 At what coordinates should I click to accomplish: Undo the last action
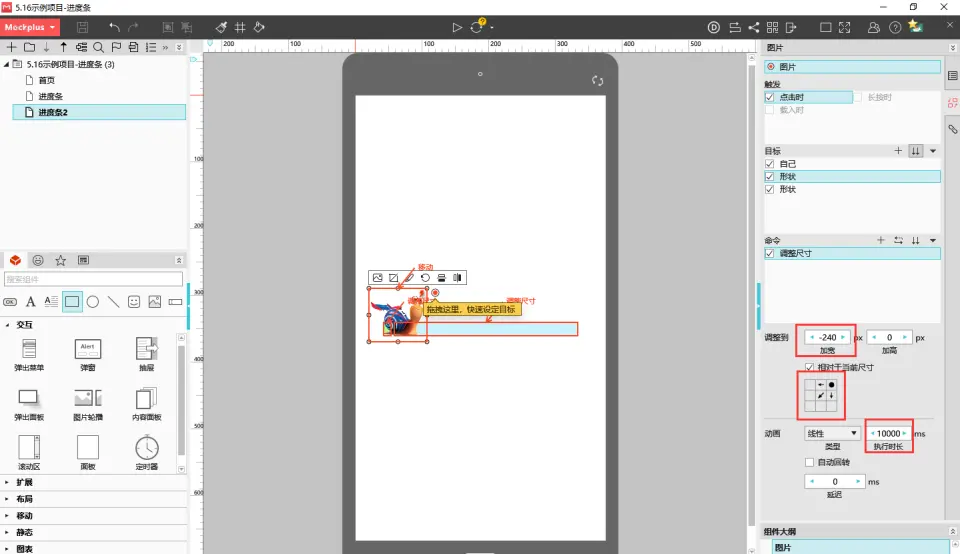pos(114,27)
